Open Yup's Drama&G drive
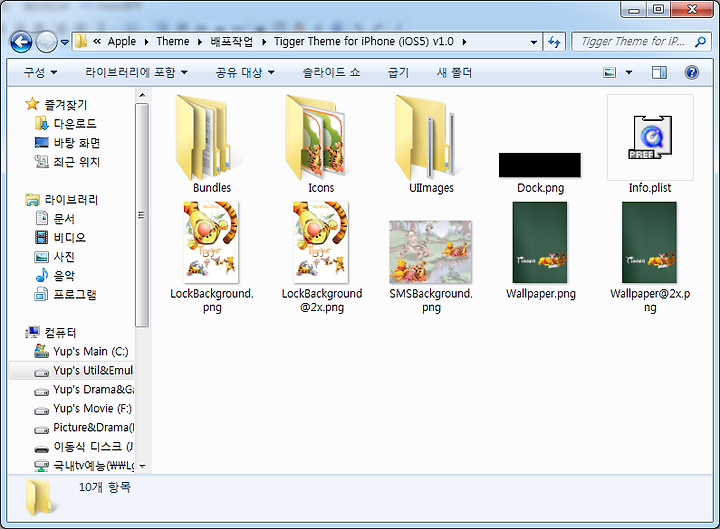 (x=84, y=389)
